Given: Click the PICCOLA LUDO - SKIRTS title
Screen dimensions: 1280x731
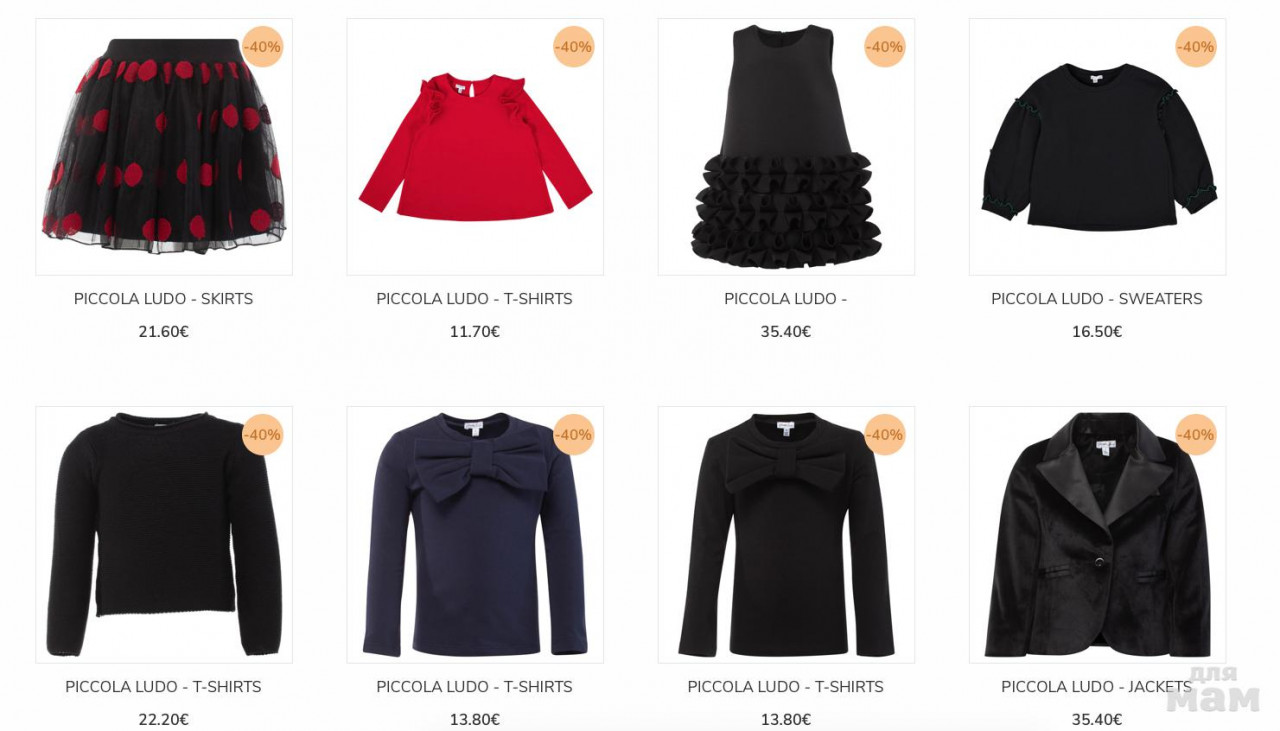Looking at the screenshot, I should coord(164,299).
